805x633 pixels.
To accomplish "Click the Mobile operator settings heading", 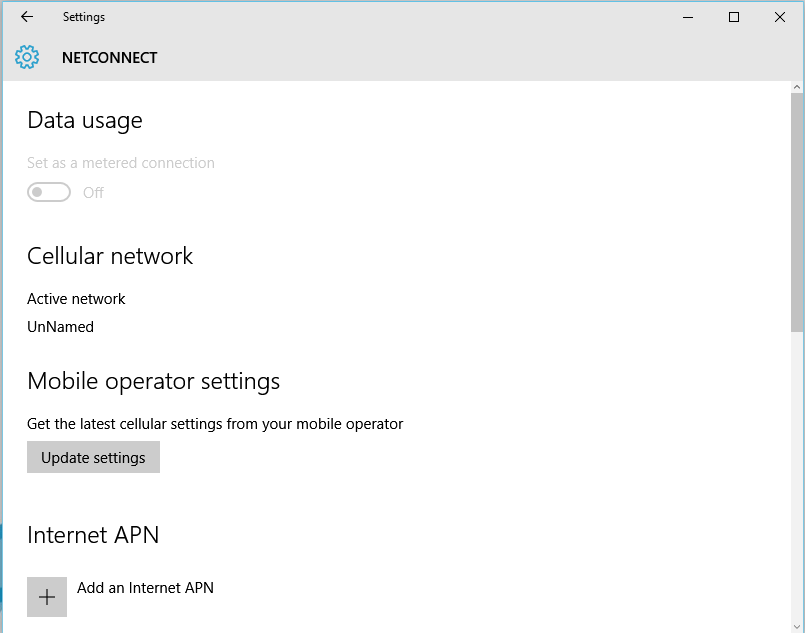I will (153, 382).
